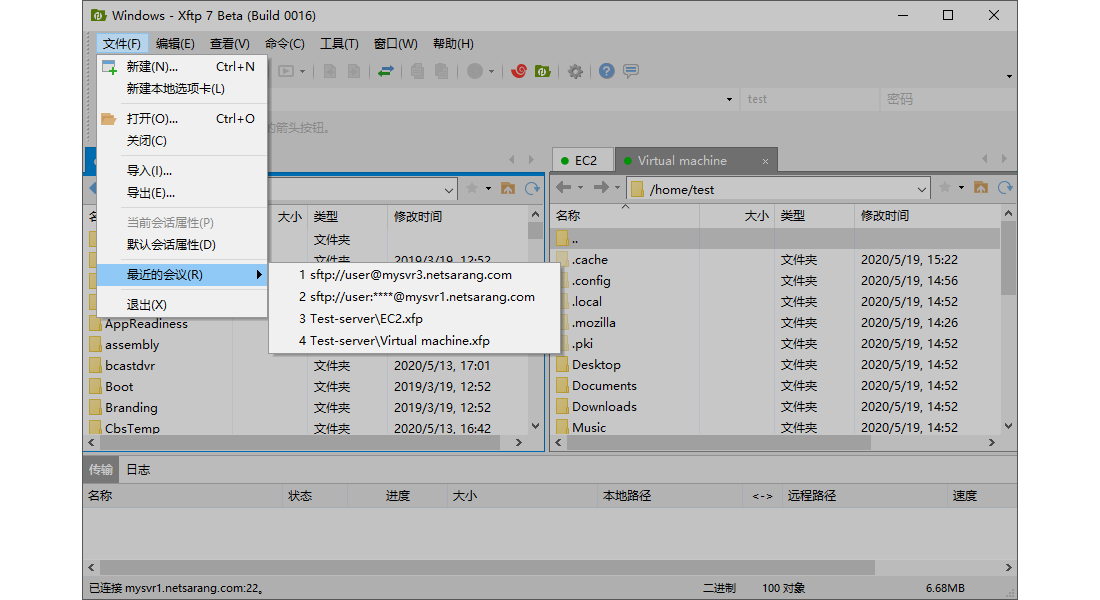
Task: Open the 编辑(E) menu
Action: (x=175, y=44)
